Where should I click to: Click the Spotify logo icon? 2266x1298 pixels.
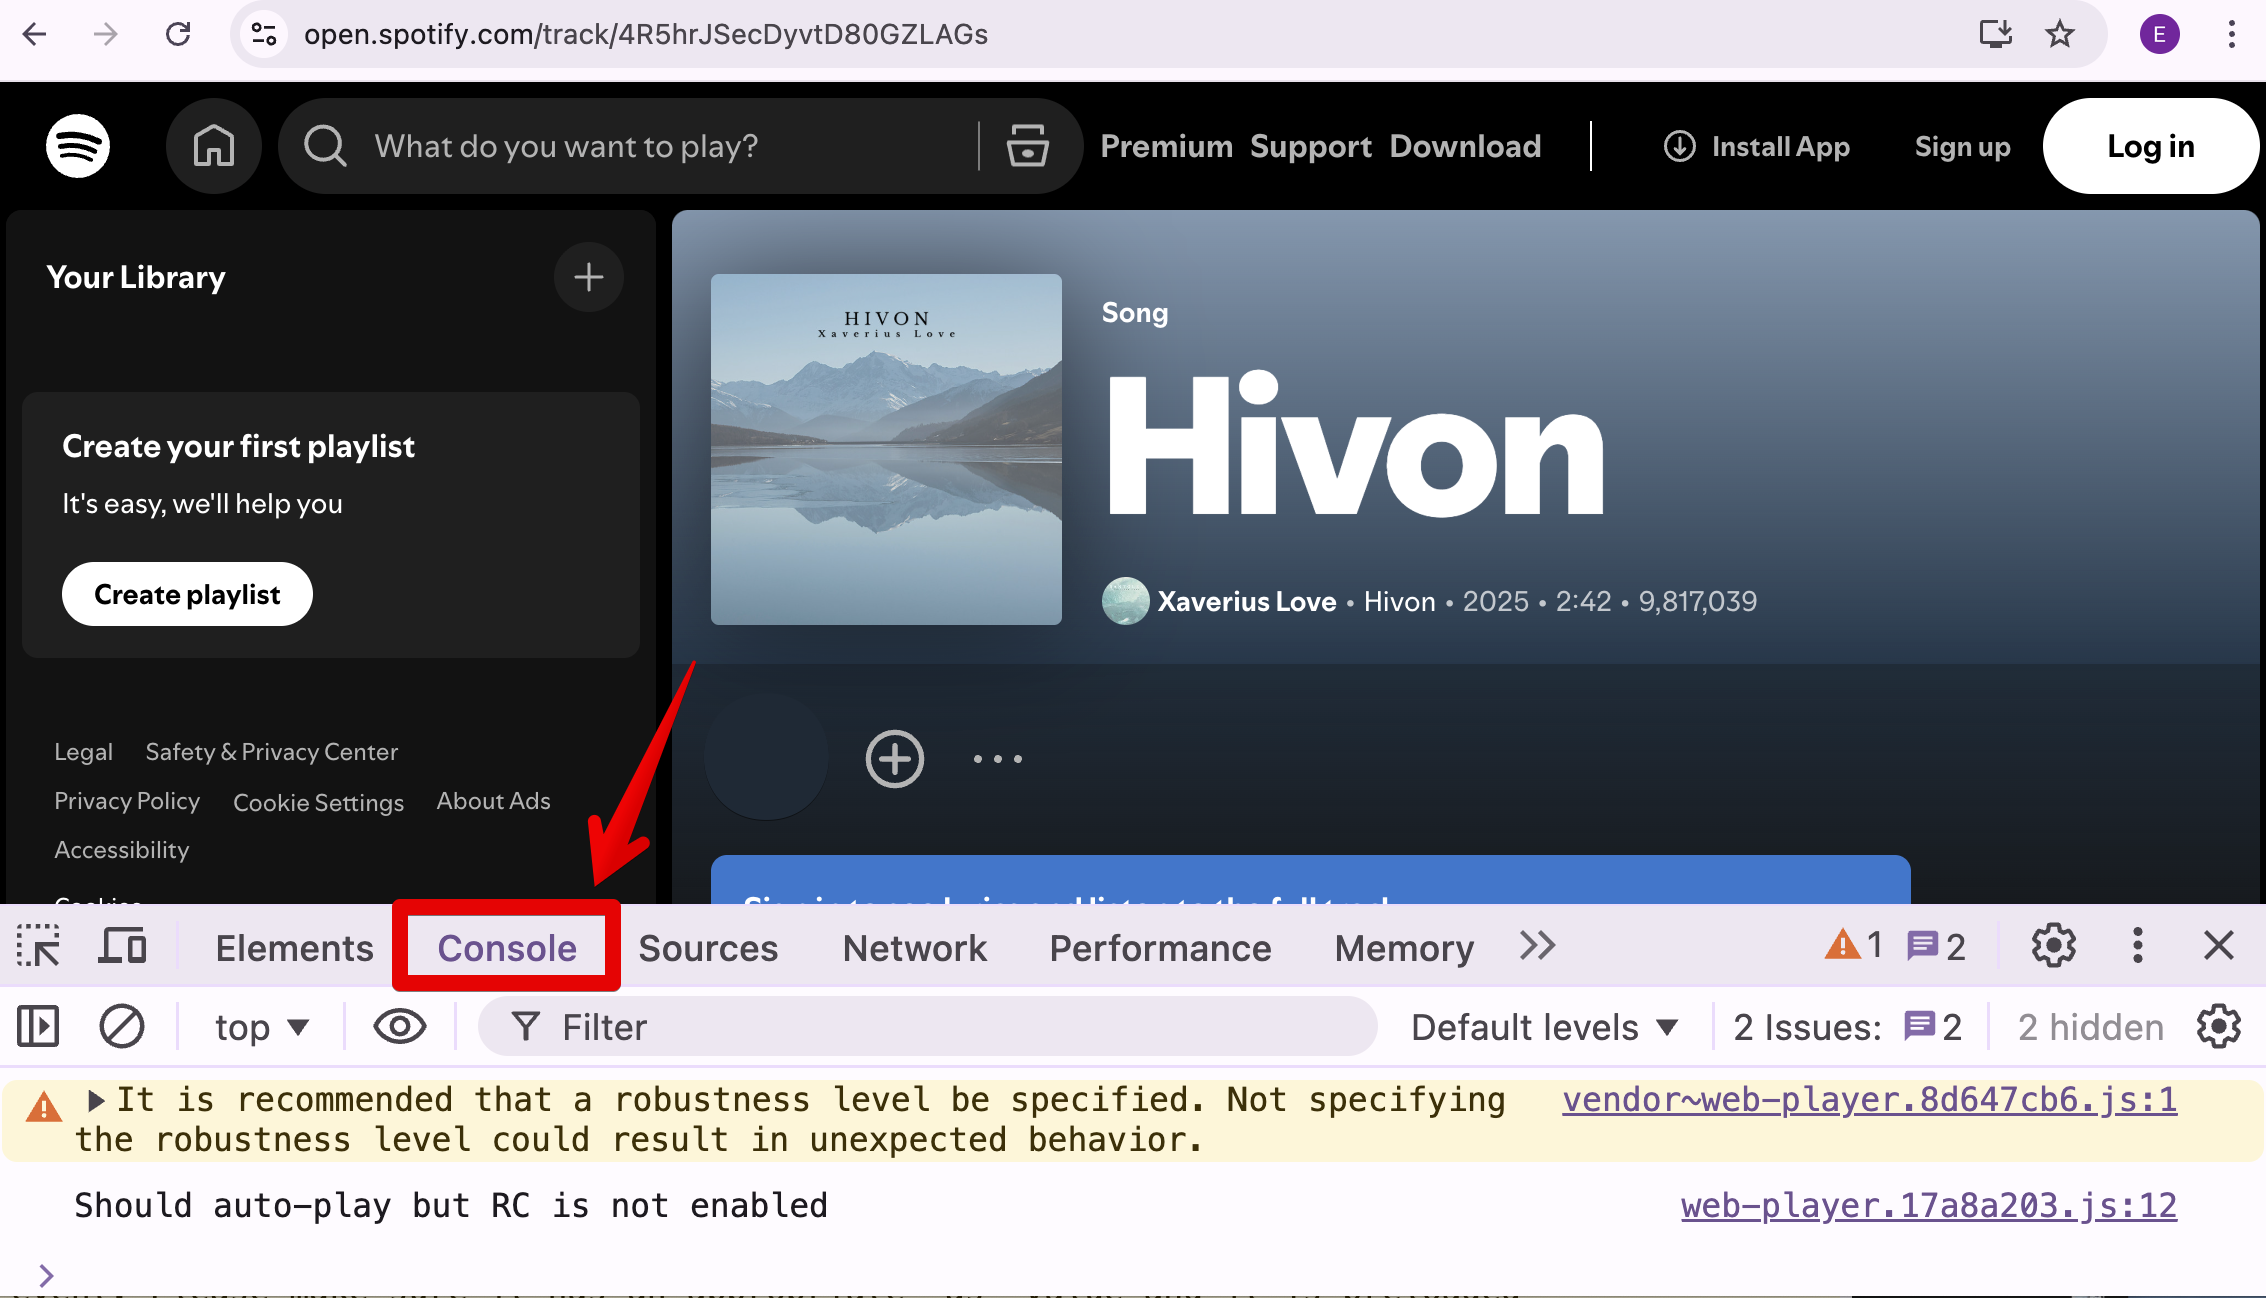click(78, 146)
